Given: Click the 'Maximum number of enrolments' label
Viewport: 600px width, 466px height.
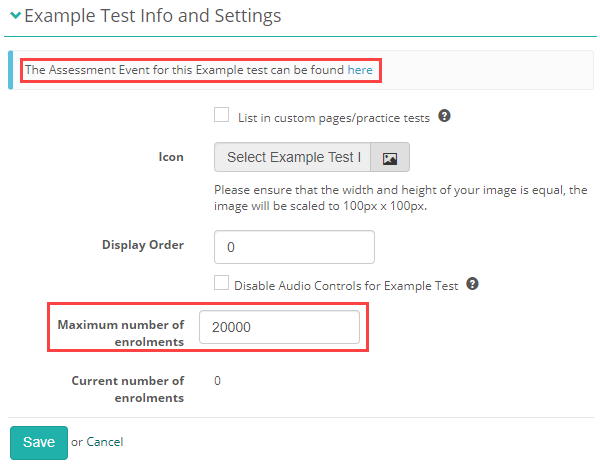Looking at the screenshot, I should coord(121,333).
